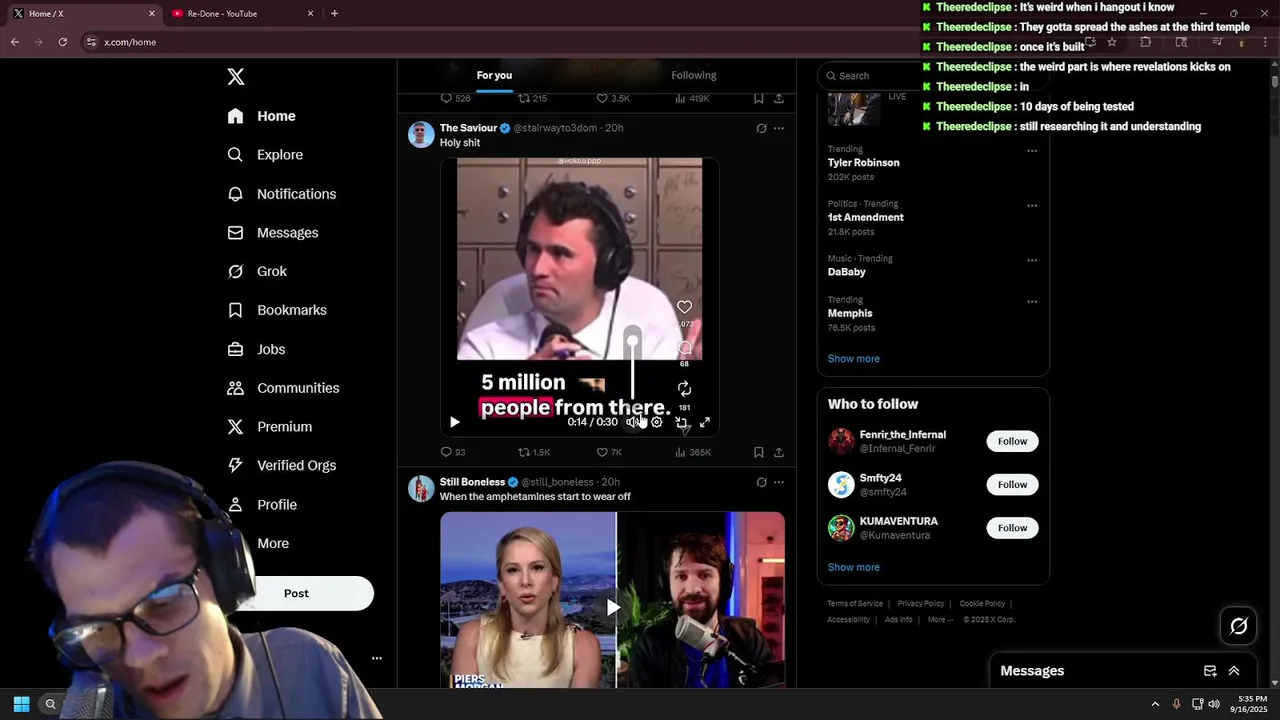Image resolution: width=1280 pixels, height=720 pixels.
Task: Open more options for Tyler Robinson trend
Action: [x=1032, y=151]
